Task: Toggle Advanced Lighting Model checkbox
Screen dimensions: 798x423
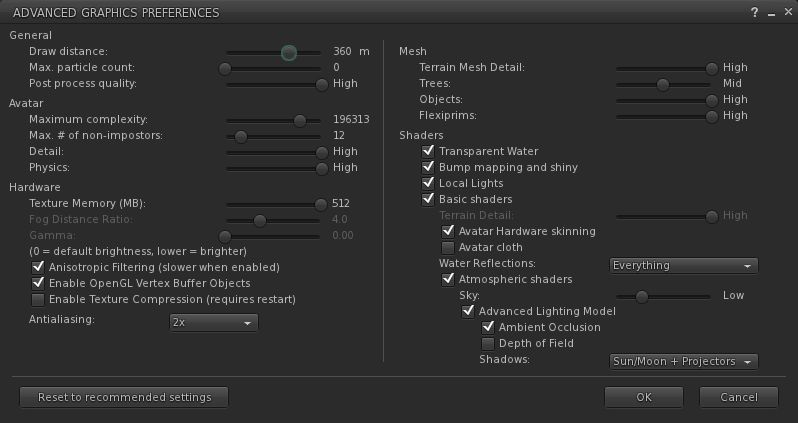Action: (468, 311)
